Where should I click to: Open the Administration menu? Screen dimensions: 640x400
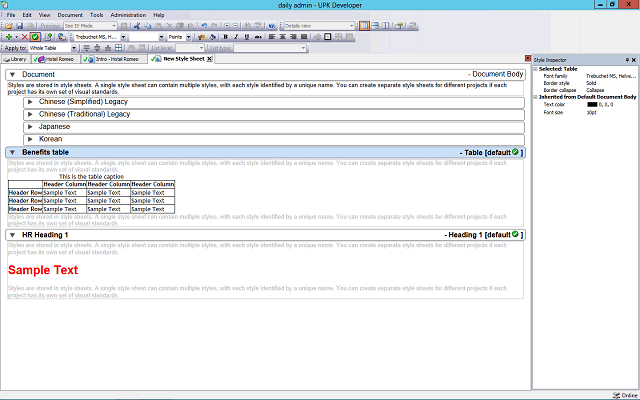[x=128, y=15]
